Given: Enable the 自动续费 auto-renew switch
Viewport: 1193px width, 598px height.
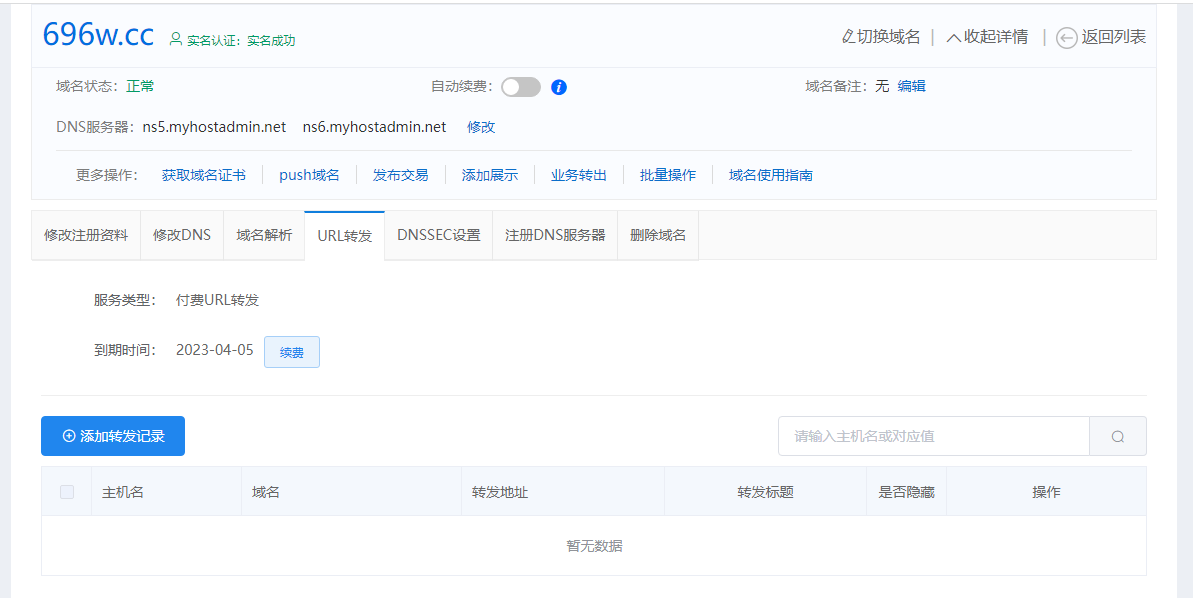Looking at the screenshot, I should 520,87.
